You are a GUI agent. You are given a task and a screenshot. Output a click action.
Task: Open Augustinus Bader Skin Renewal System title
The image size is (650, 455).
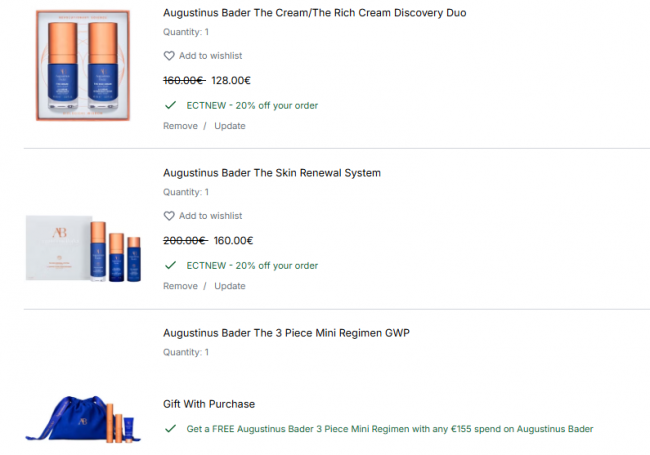[272, 173]
